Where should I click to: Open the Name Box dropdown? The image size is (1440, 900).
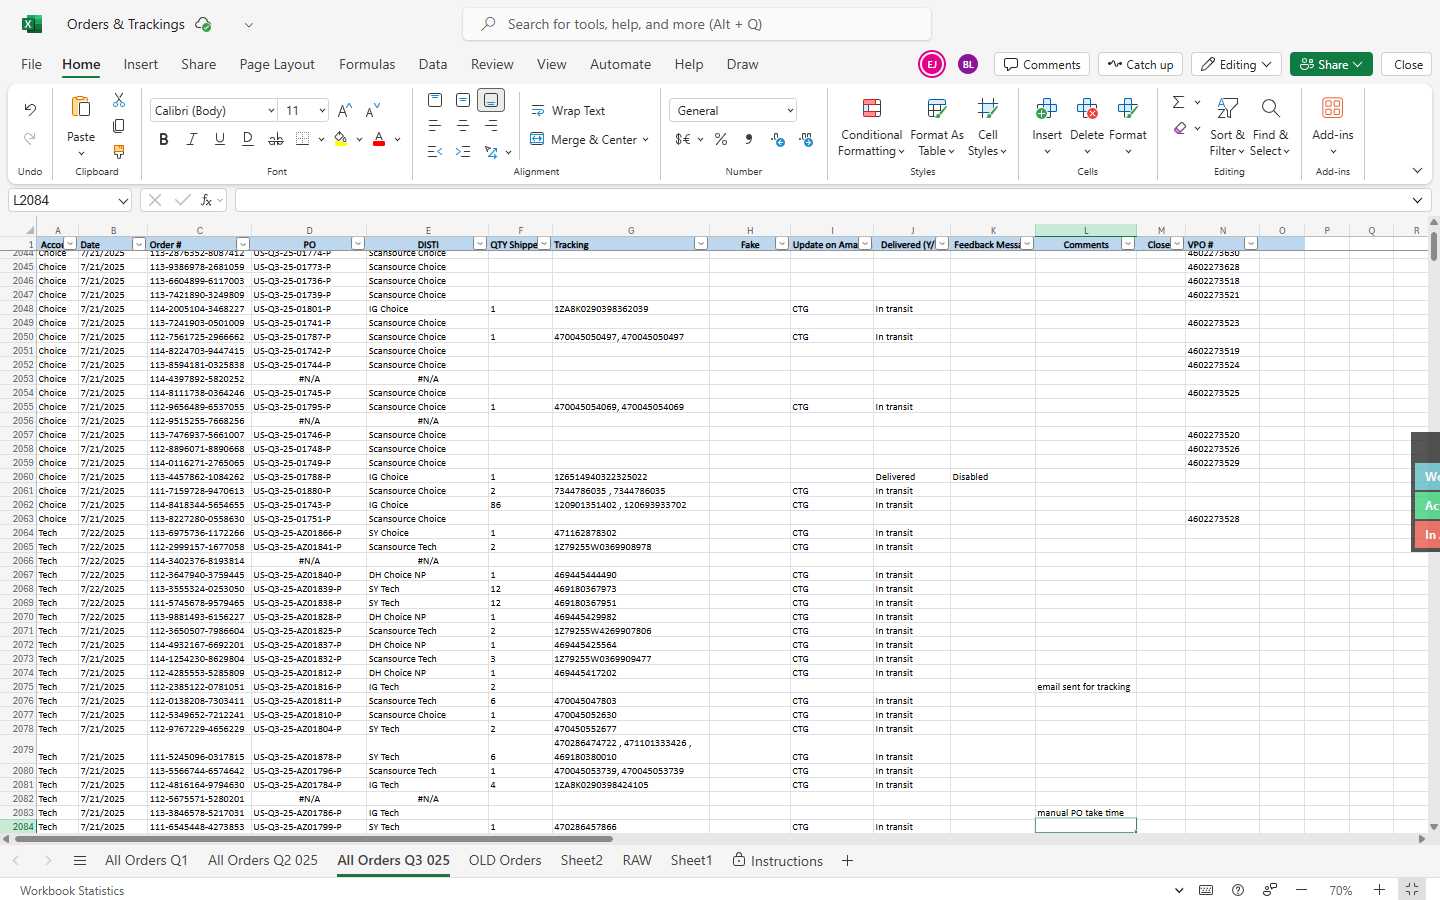(122, 201)
